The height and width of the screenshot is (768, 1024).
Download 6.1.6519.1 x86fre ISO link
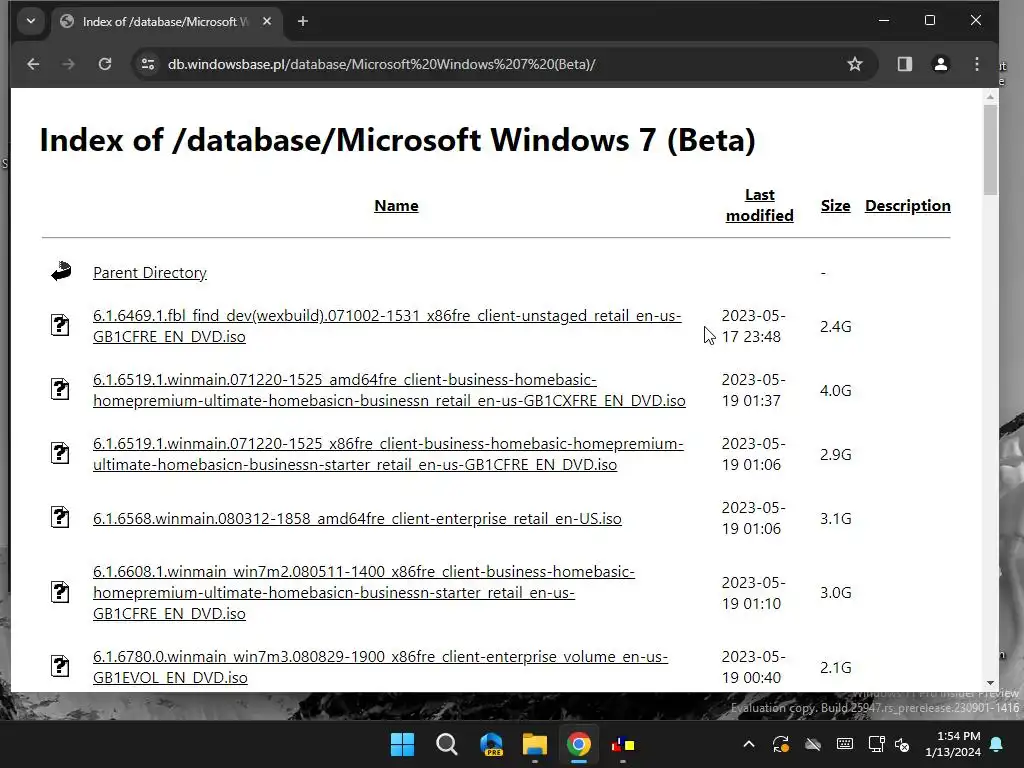coord(388,454)
